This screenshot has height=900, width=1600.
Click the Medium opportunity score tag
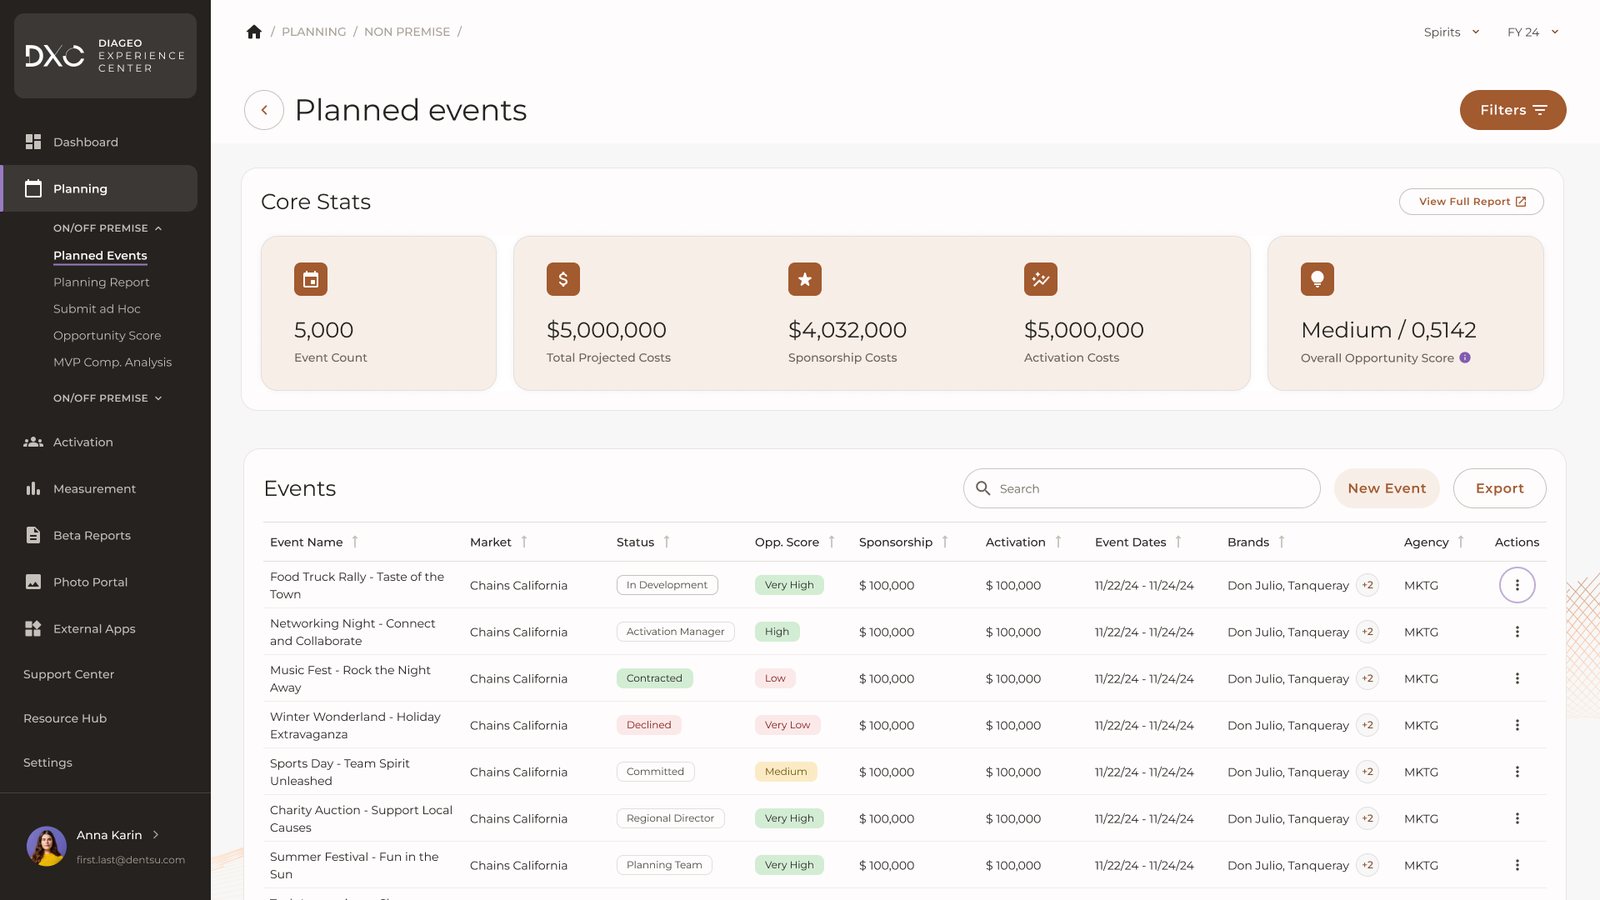[786, 772]
